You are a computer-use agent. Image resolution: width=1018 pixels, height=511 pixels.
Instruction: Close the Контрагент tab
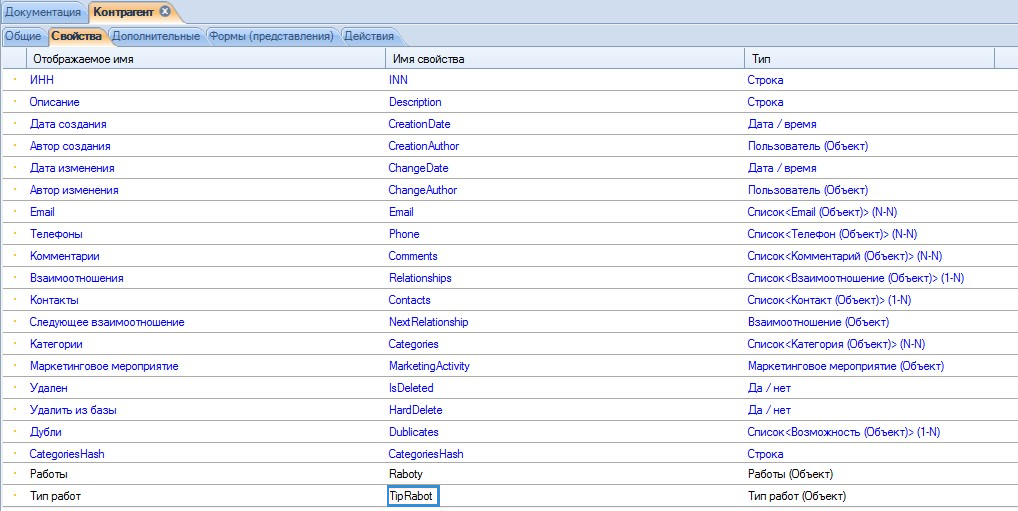click(x=165, y=11)
